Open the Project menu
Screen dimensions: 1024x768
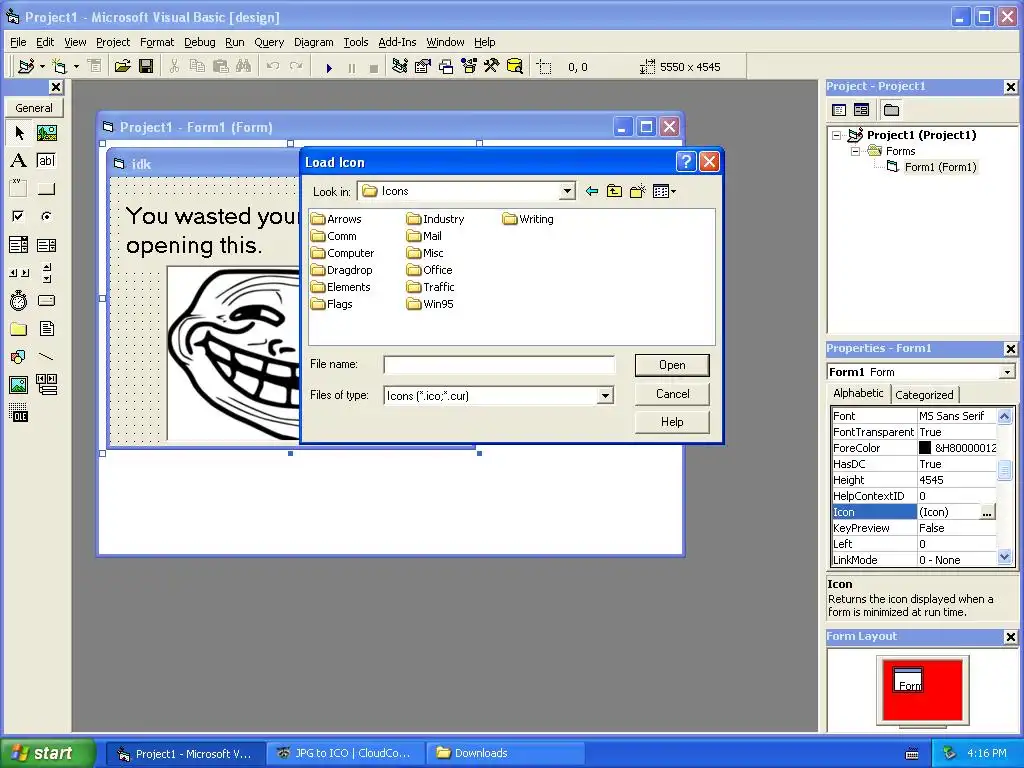(x=113, y=42)
